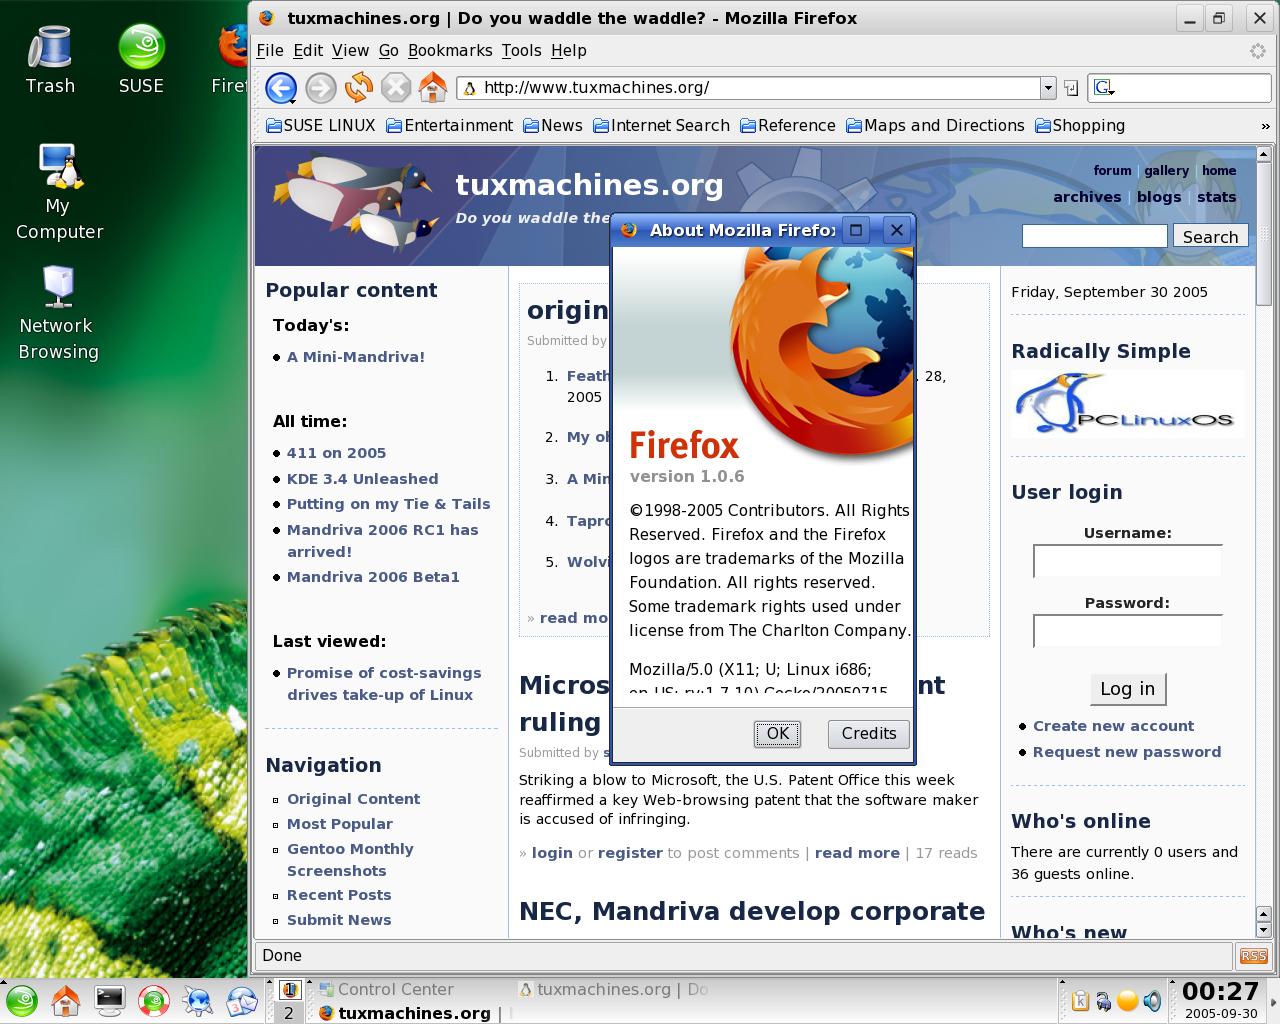Open SUSE help center lifebuoy icon
1280x1024 pixels.
(154, 1000)
